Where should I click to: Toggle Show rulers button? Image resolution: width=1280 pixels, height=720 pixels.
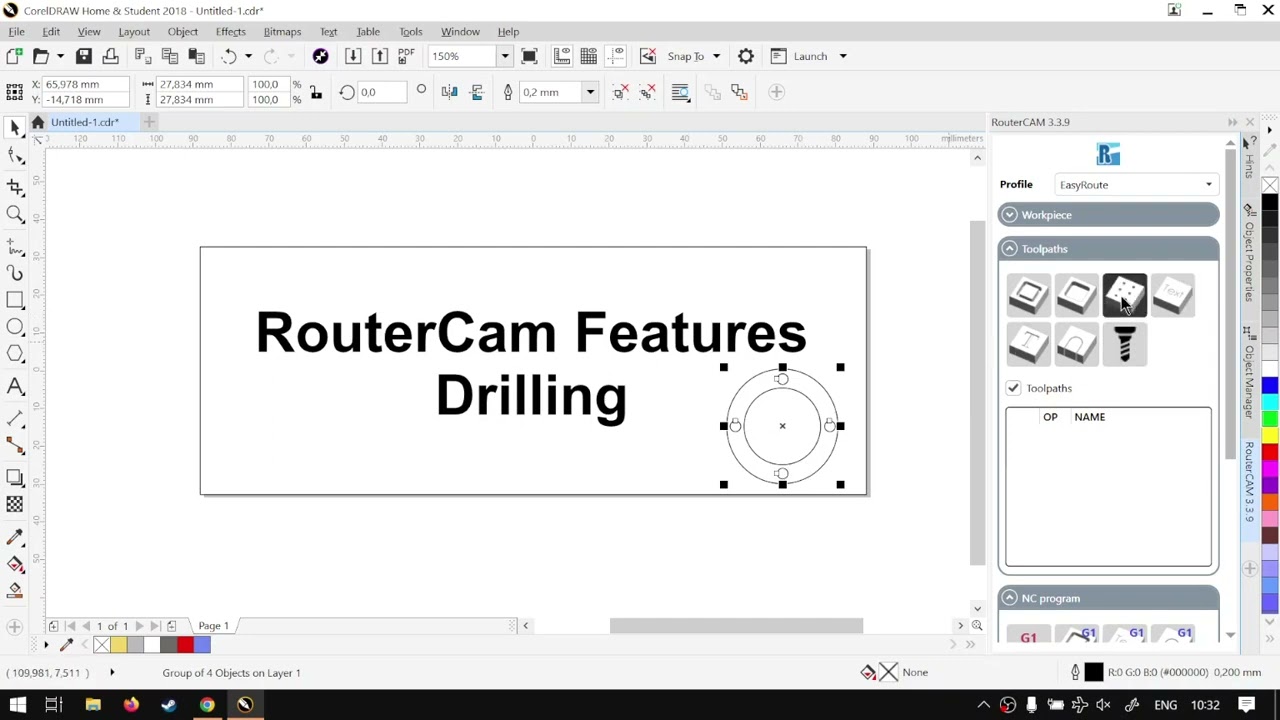pos(562,56)
